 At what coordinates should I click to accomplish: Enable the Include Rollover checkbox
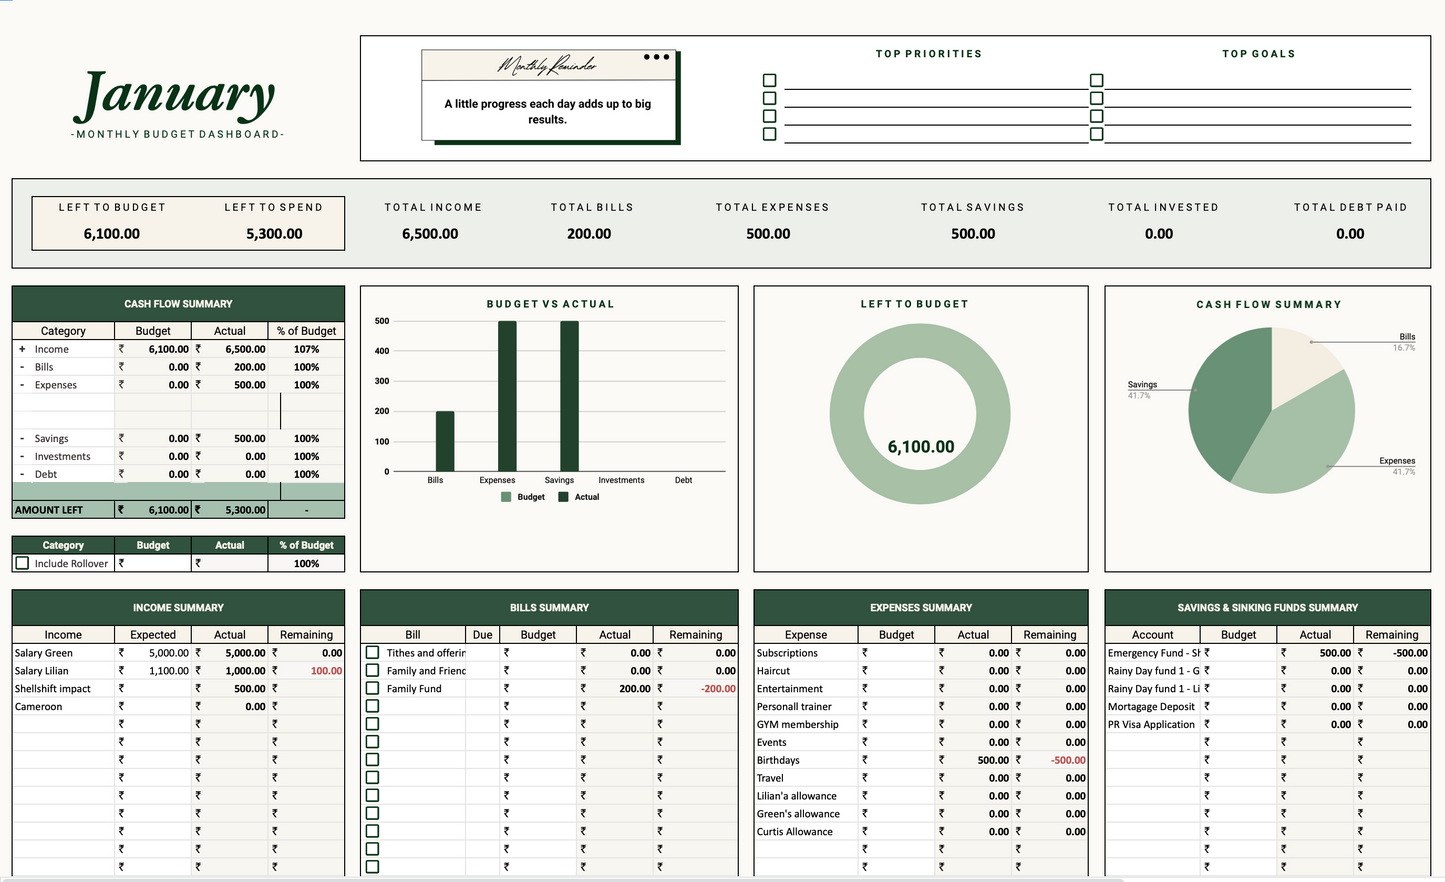(22, 564)
